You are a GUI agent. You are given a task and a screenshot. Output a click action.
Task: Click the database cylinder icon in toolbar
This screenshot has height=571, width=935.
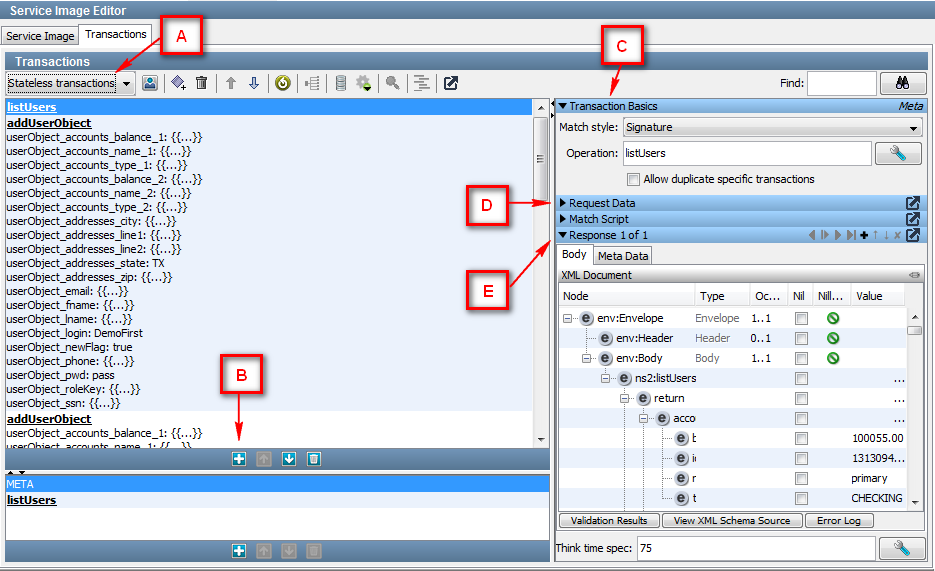click(340, 83)
